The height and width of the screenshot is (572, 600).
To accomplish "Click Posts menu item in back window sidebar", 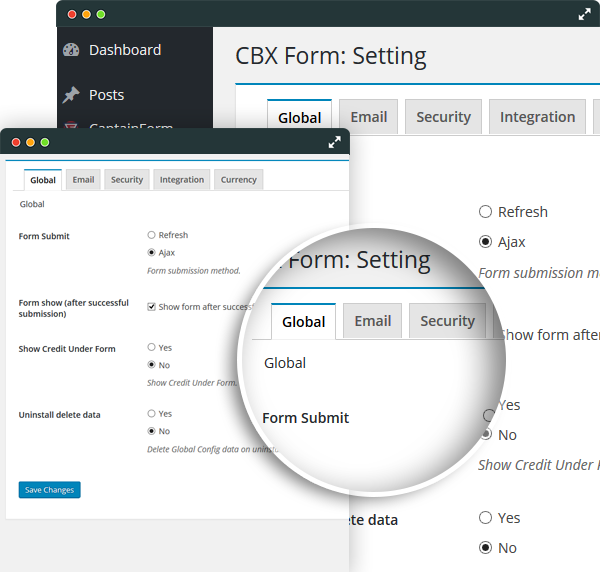I will click(106, 95).
